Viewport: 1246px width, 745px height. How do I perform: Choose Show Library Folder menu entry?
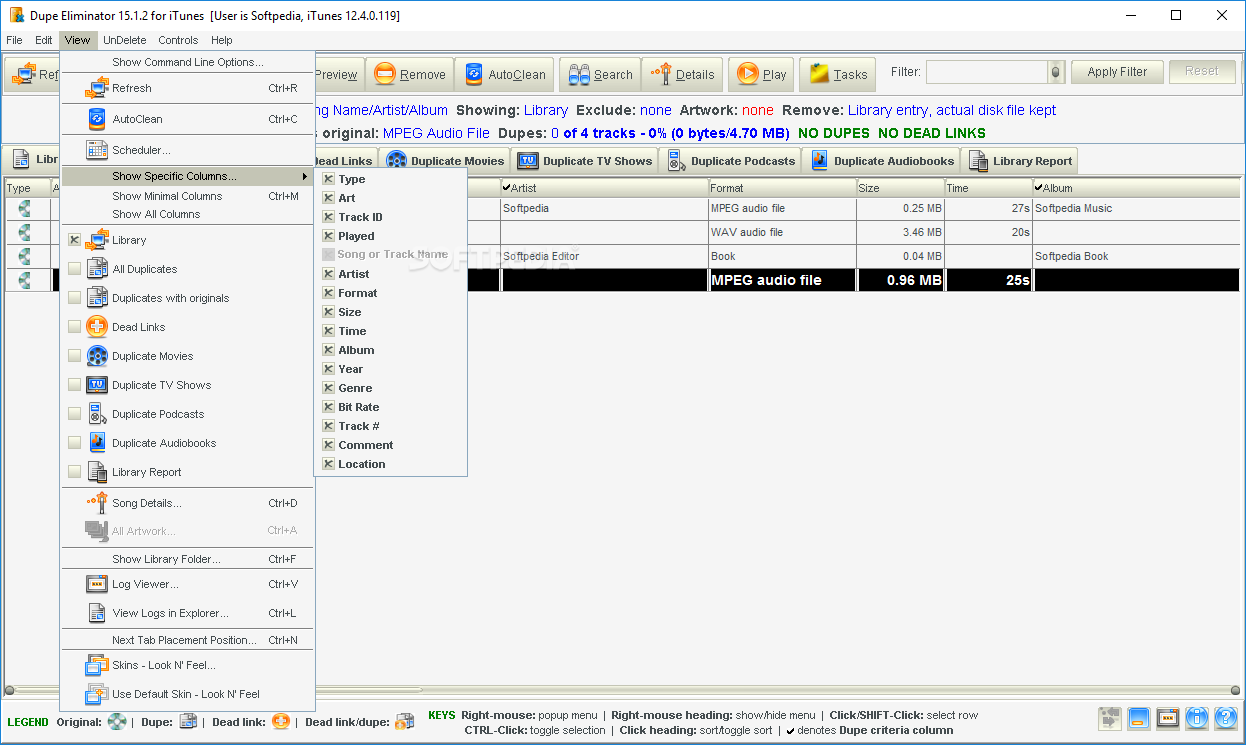[187, 559]
